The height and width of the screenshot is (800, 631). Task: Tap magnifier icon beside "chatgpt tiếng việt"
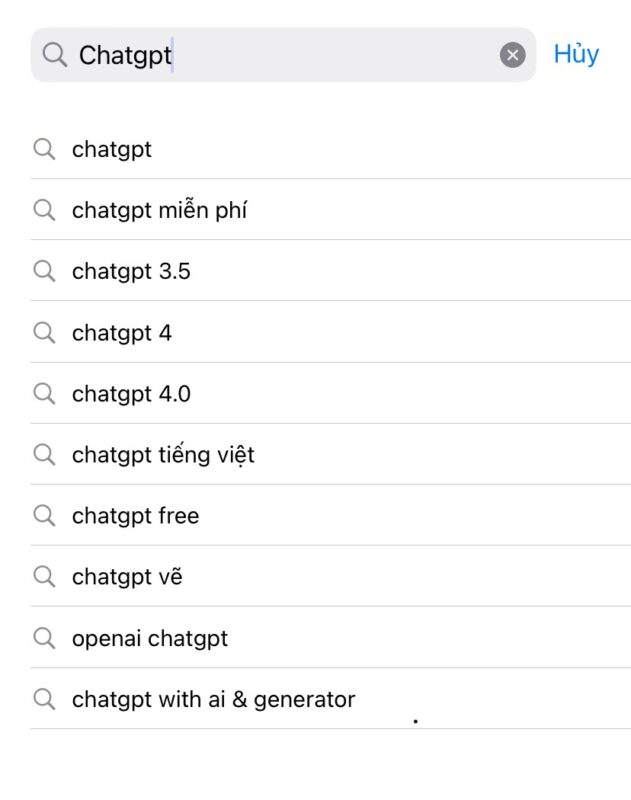tap(44, 455)
